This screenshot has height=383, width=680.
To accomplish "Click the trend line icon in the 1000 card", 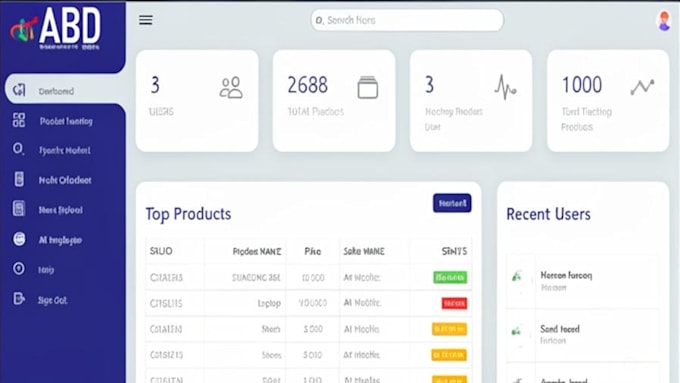I will coord(642,87).
